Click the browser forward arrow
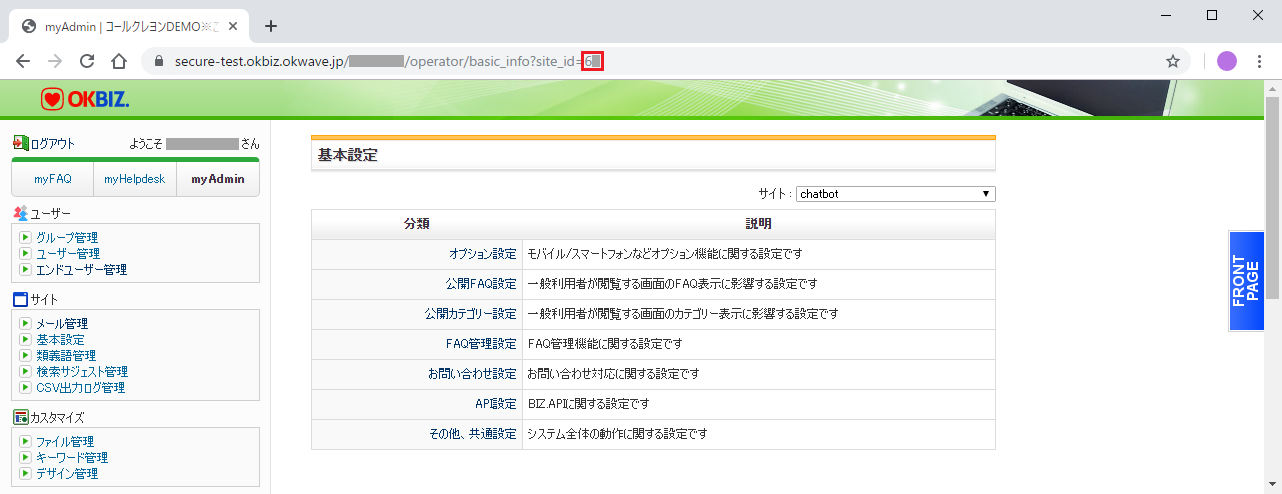The height and width of the screenshot is (494, 1282). tap(55, 61)
